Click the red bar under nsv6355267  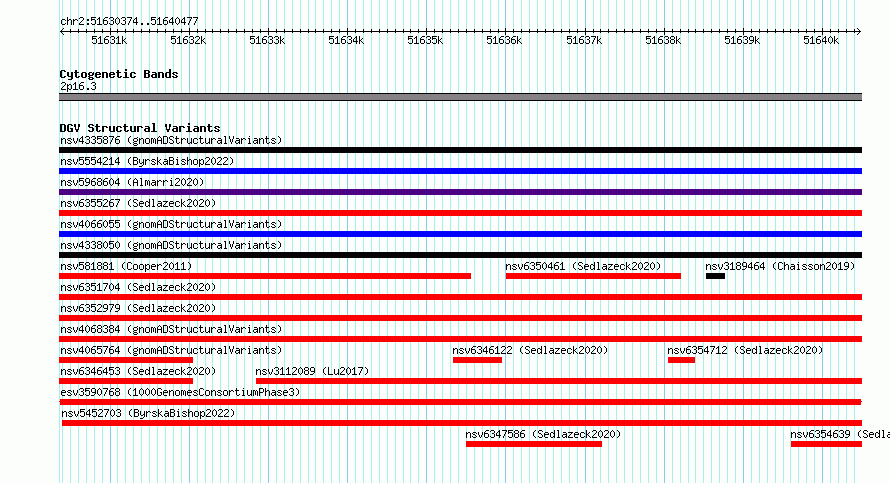click(x=460, y=213)
